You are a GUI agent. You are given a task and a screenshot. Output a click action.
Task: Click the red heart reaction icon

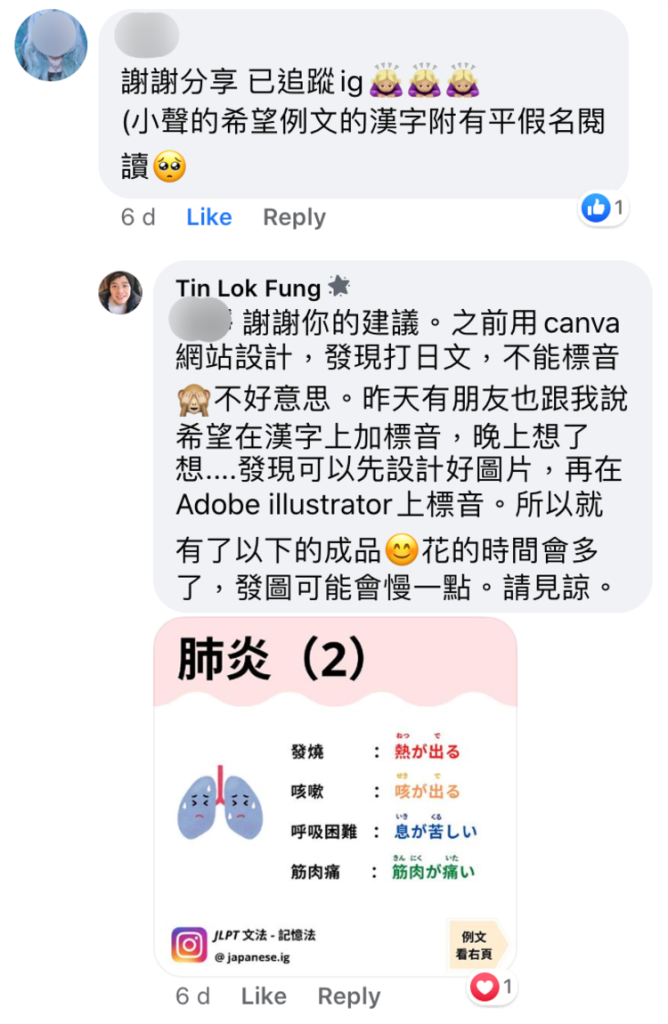tap(485, 986)
